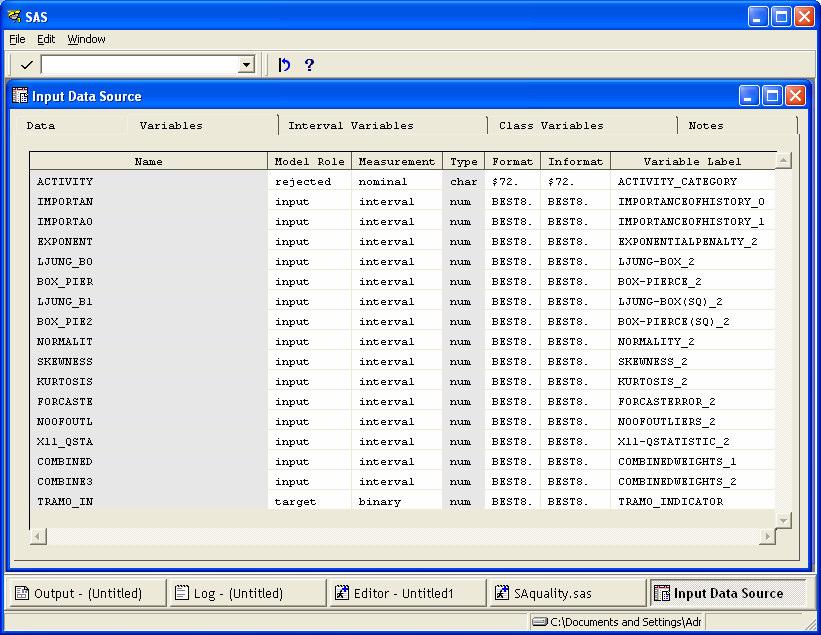Select the X11_QSTA variable name
Image resolution: width=821 pixels, height=635 pixels.
pos(65,441)
